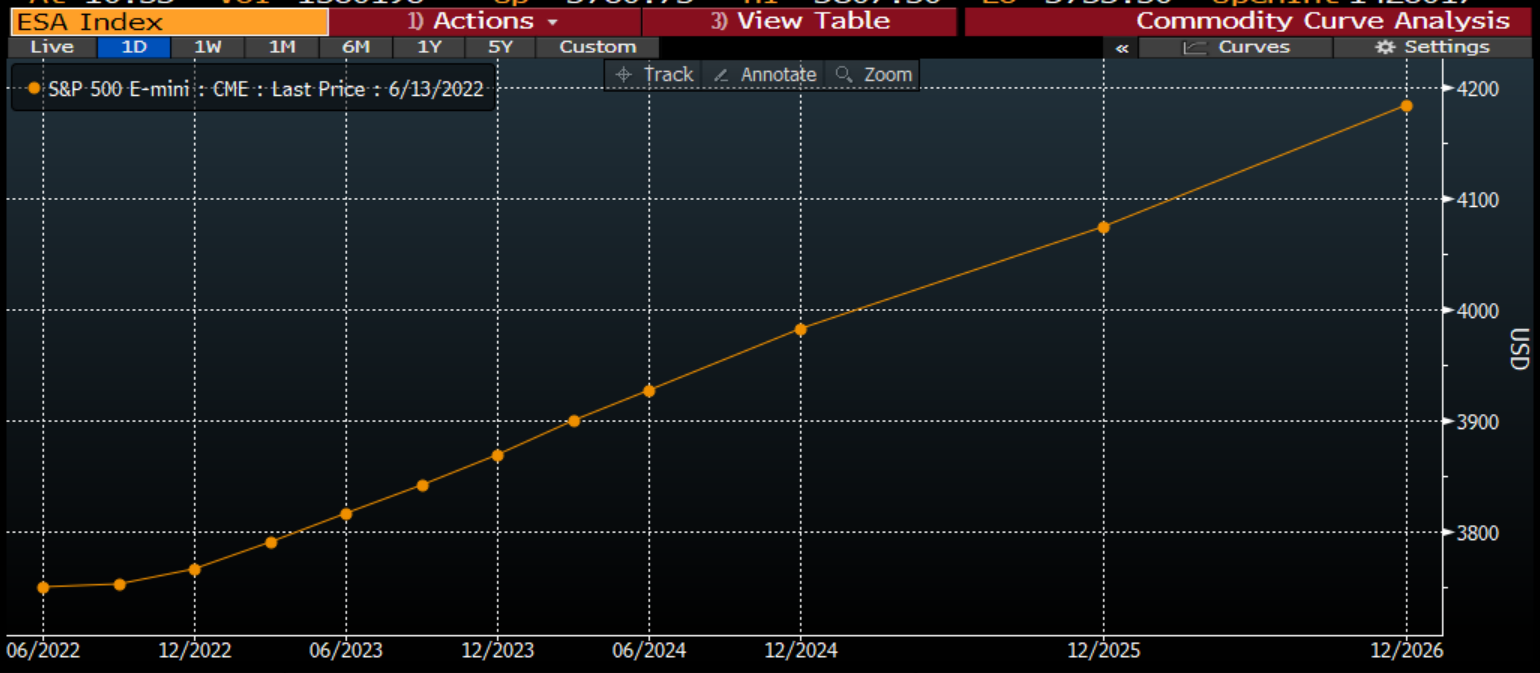Collapse panel with double-chevron arrow

click(x=1122, y=47)
